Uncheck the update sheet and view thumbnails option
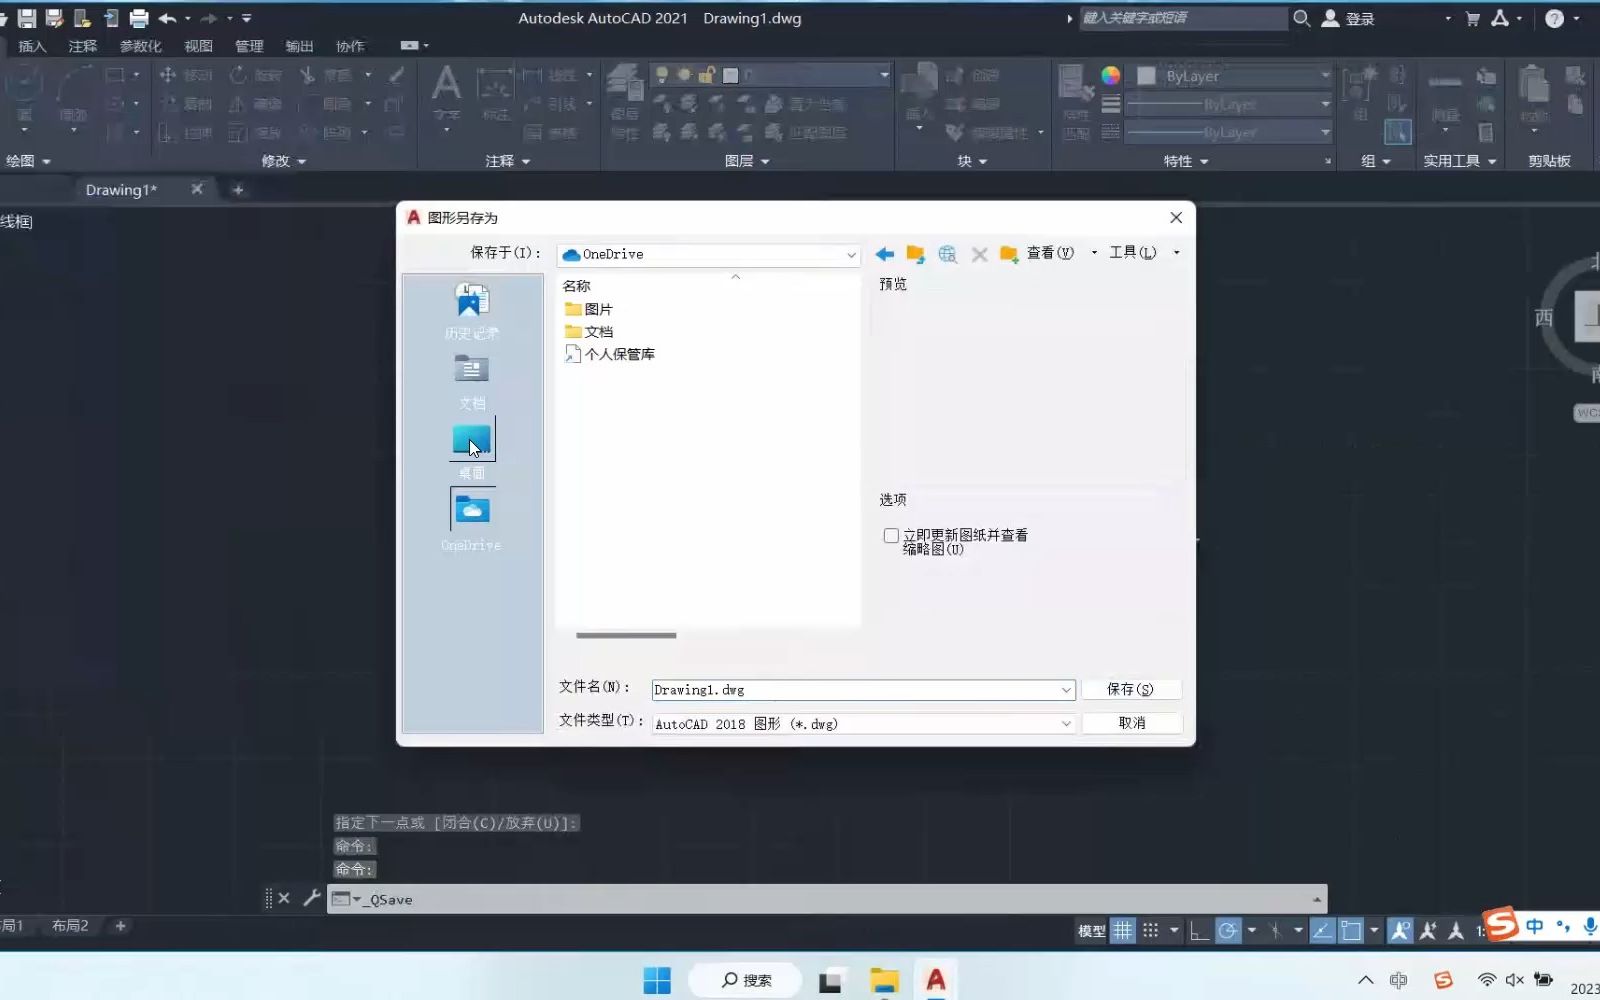The height and width of the screenshot is (1000, 1600). point(890,535)
